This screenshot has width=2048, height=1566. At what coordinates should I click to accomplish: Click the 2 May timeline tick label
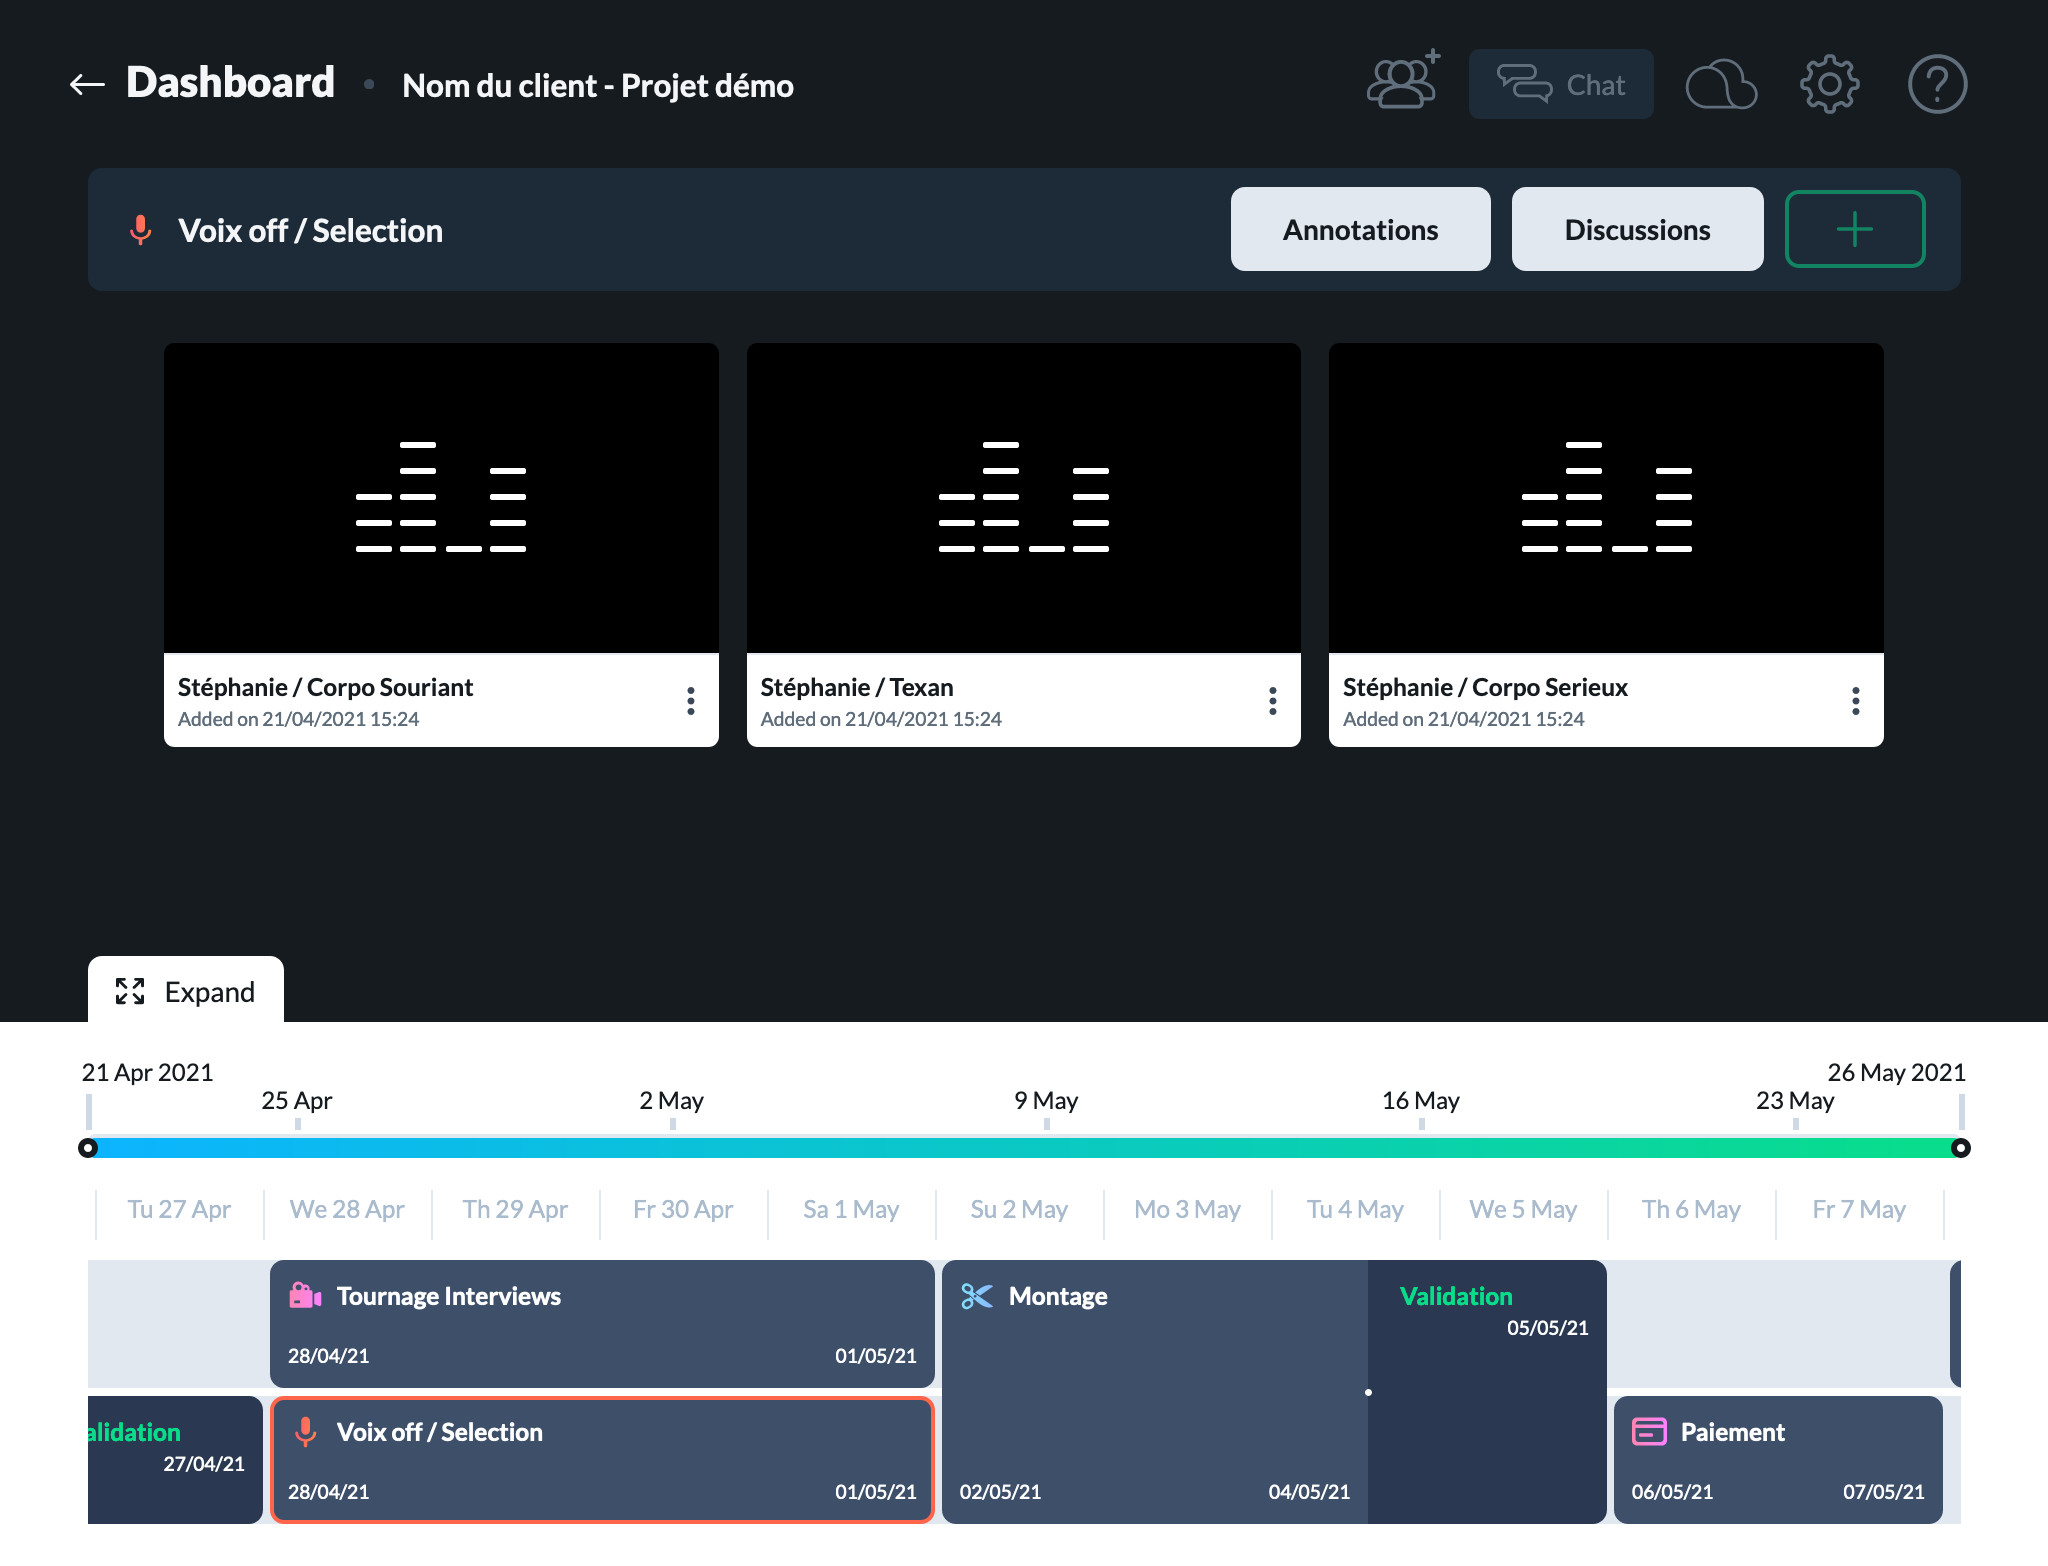click(x=672, y=1101)
